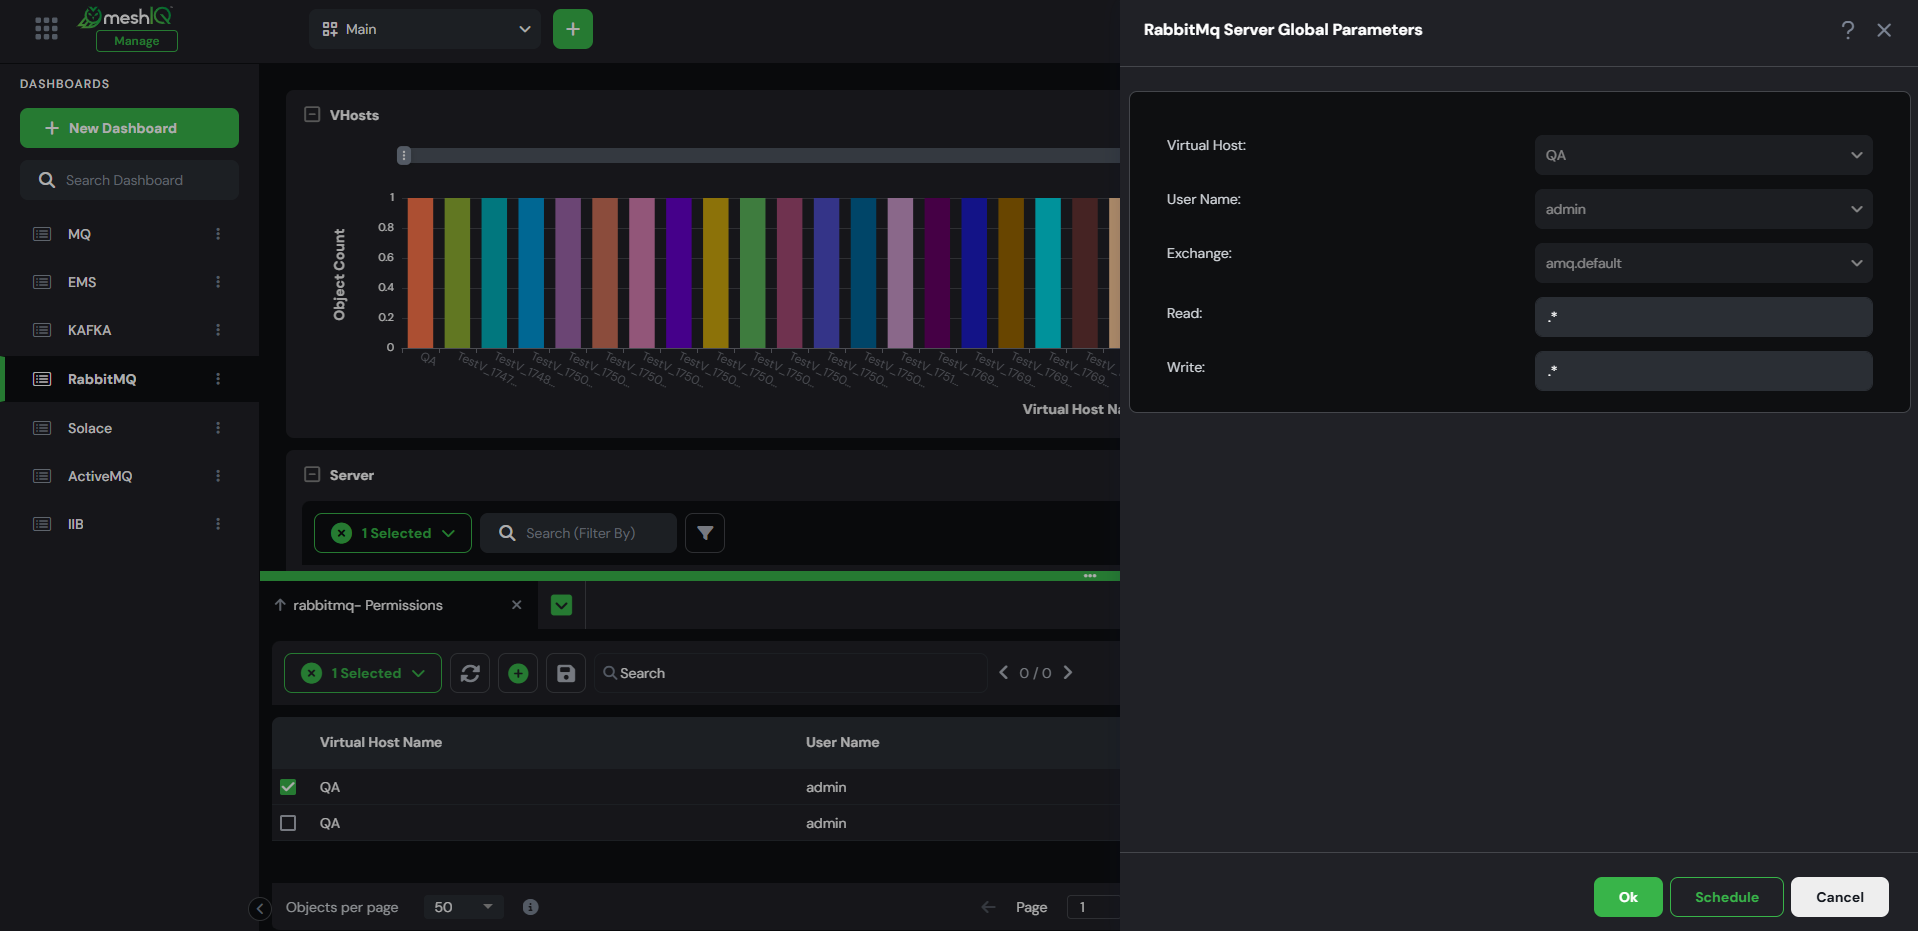Open the Virtual Host dropdown
Screen dimensions: 1918x931
1703,155
